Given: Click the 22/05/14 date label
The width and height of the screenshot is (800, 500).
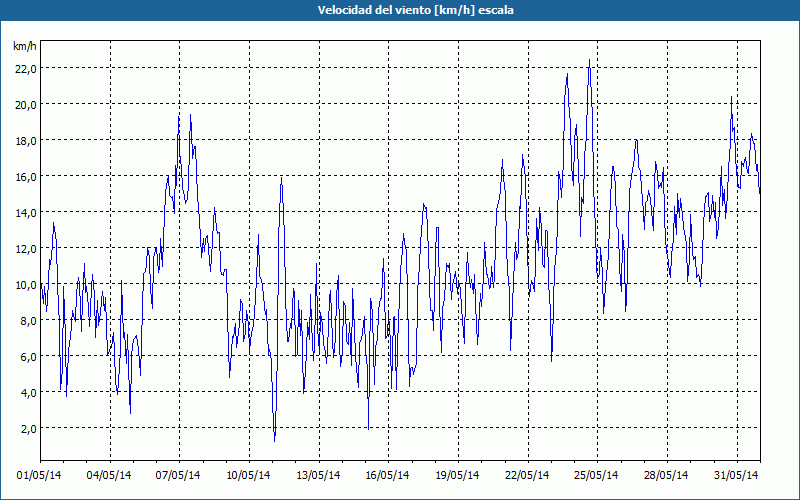Looking at the screenshot, I should (x=527, y=475).
